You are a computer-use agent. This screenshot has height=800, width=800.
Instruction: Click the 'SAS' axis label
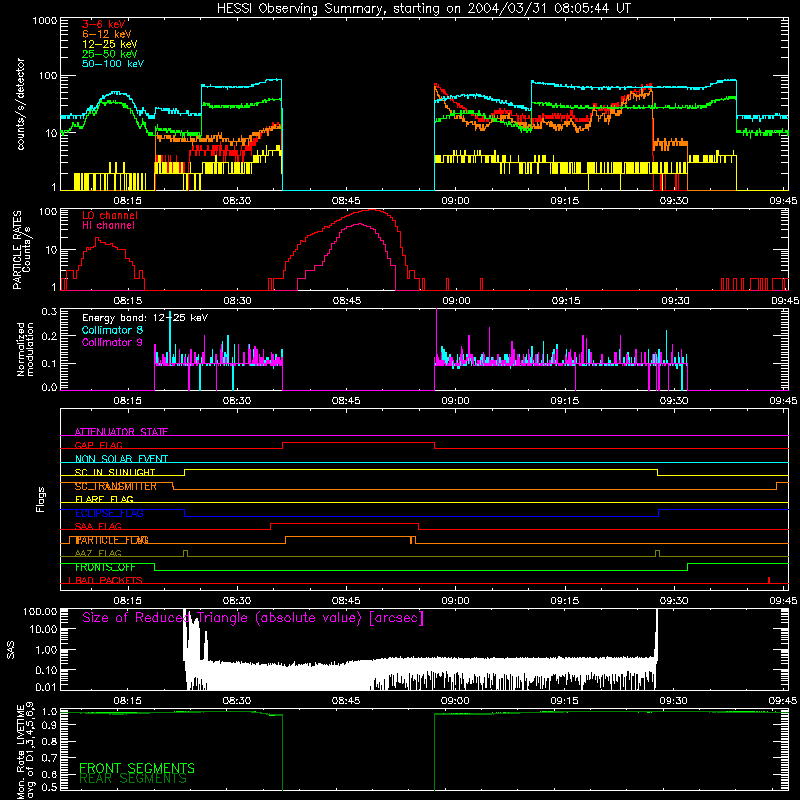10,650
